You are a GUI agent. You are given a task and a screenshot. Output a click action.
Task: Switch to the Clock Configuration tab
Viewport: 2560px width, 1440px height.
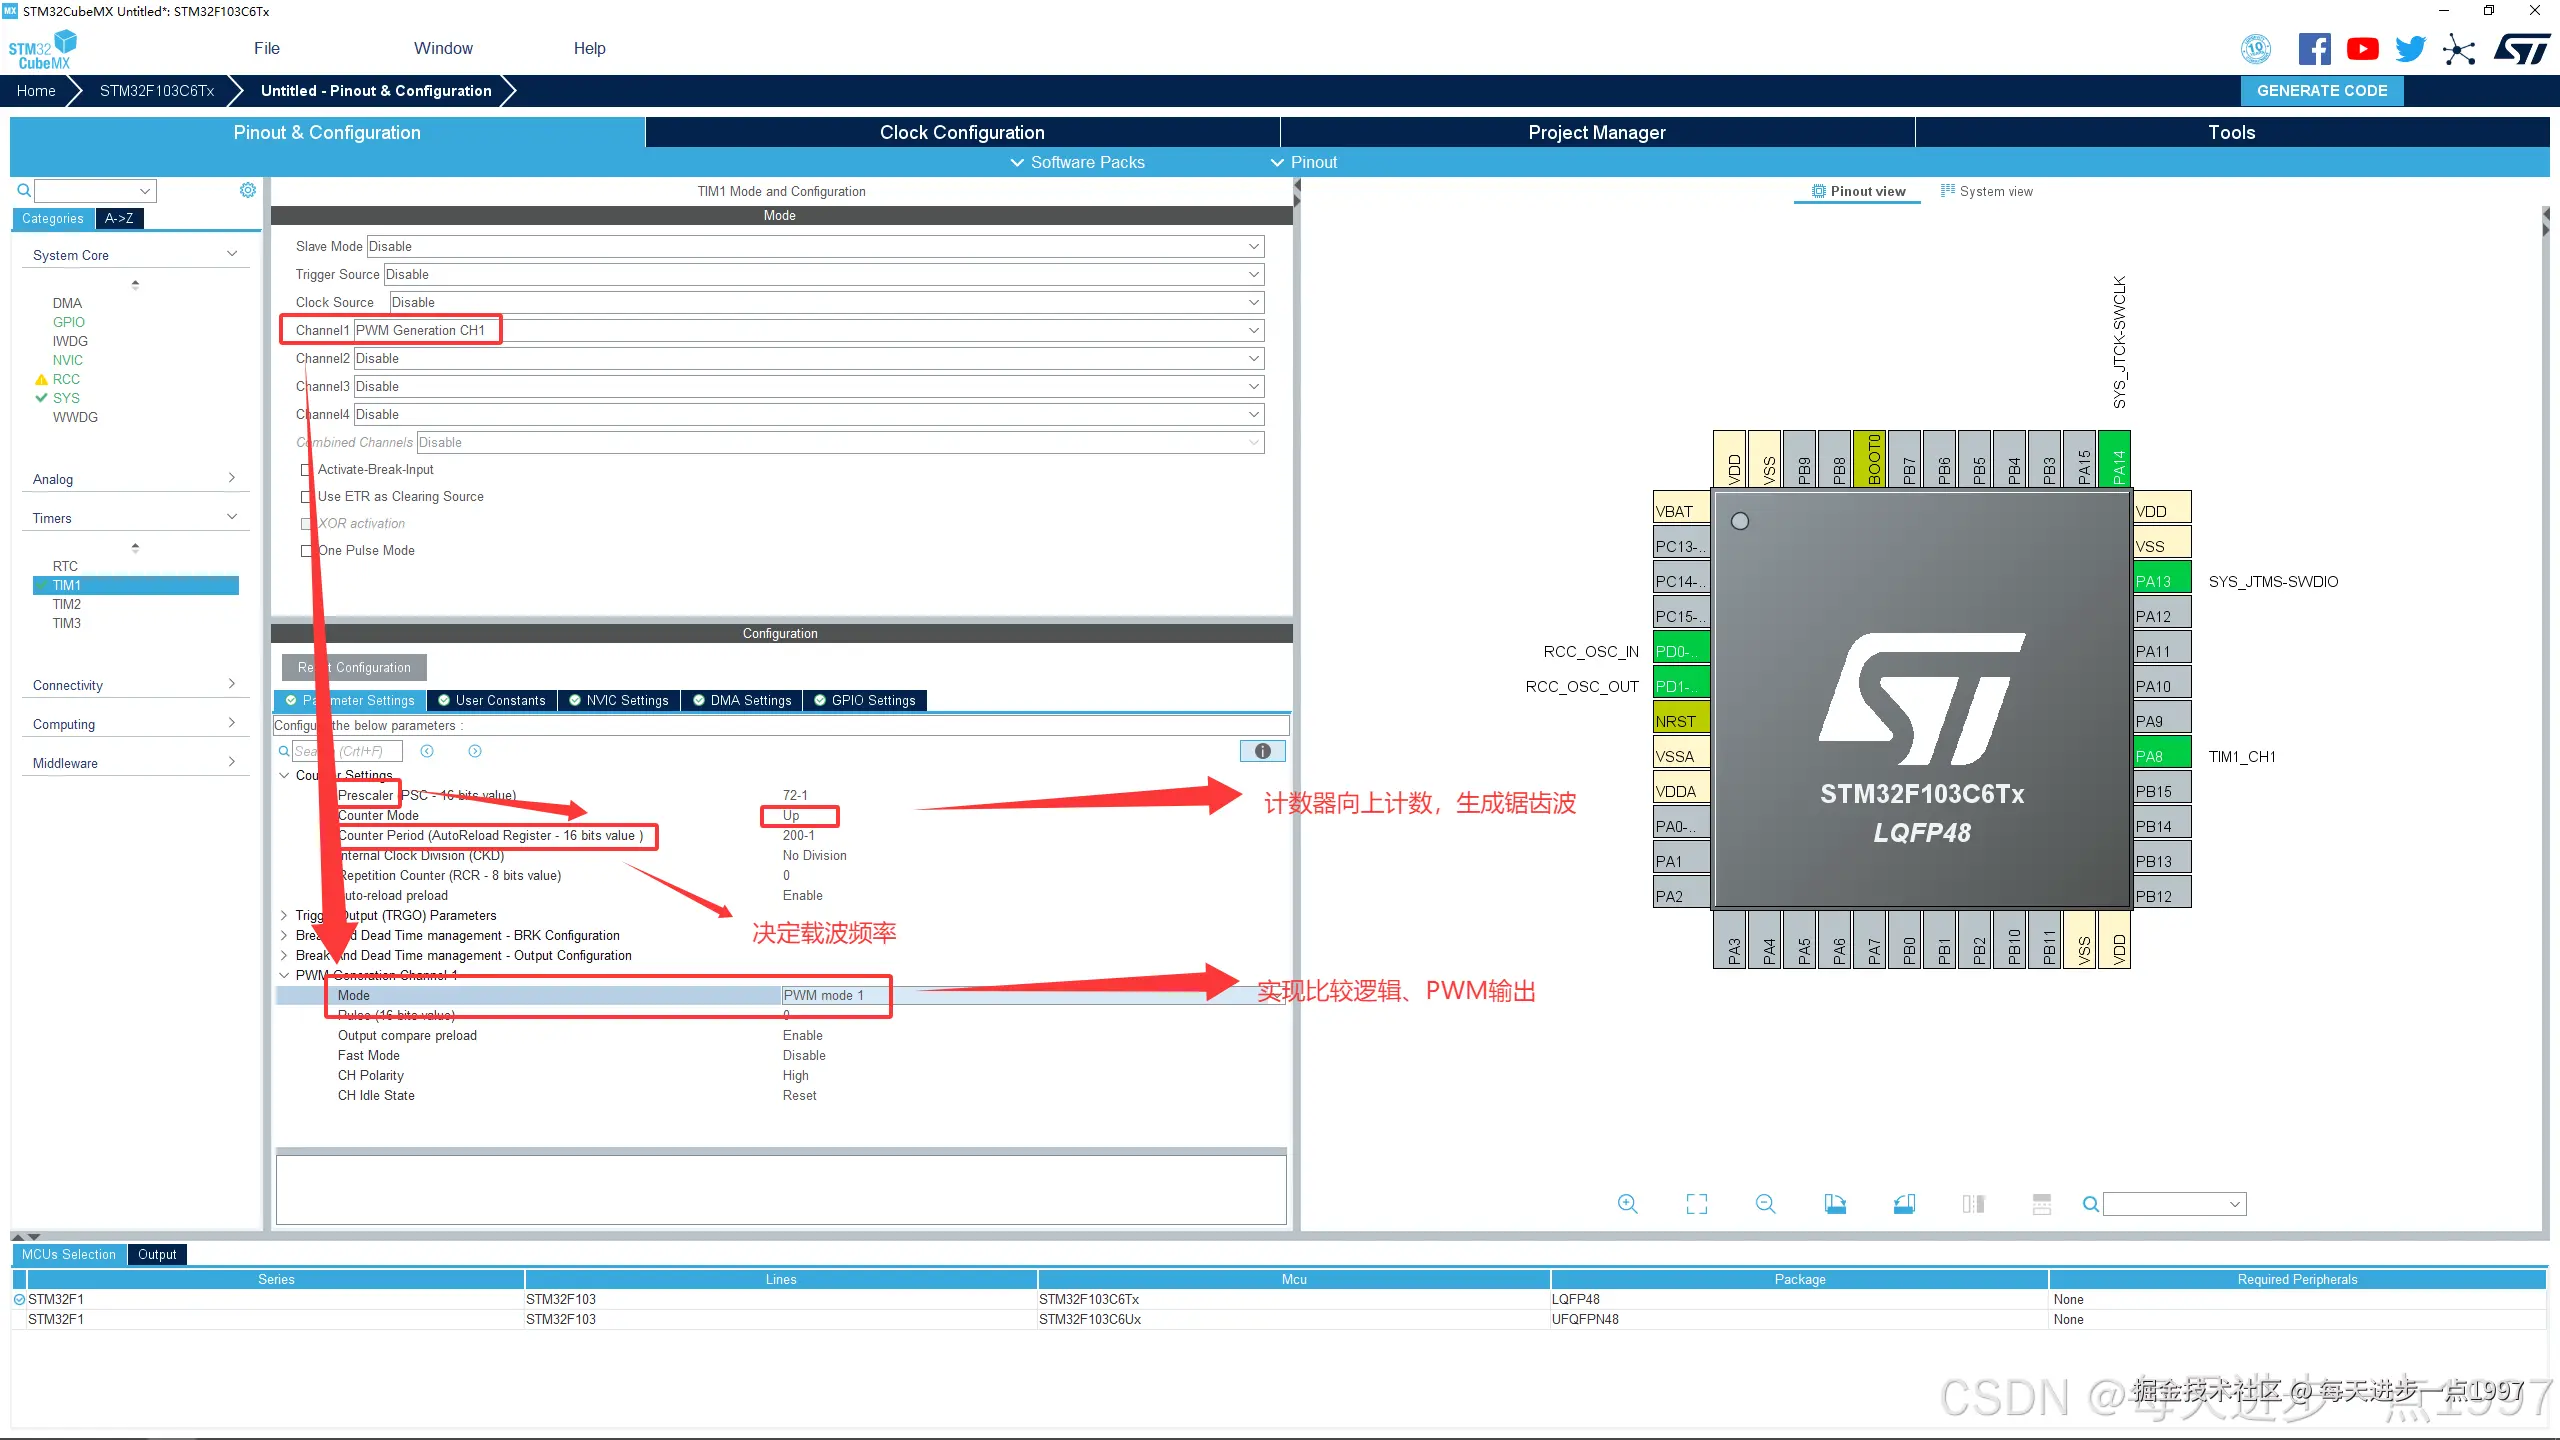962,132
